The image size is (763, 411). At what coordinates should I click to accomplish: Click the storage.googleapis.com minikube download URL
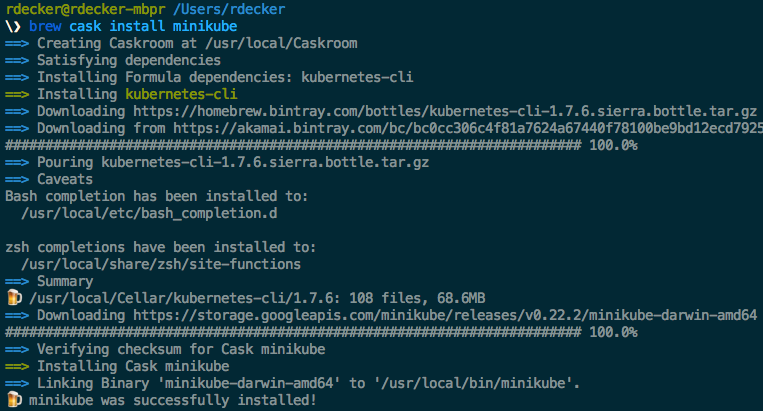(x=445, y=315)
